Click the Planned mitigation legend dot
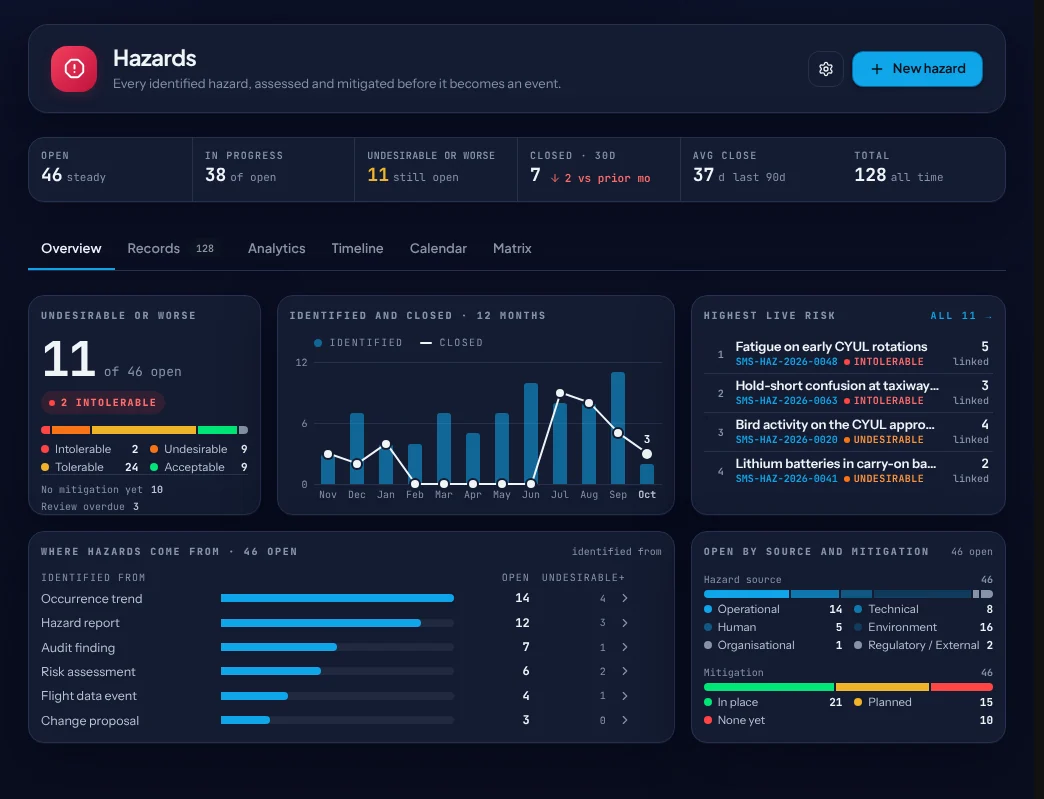 pos(858,702)
